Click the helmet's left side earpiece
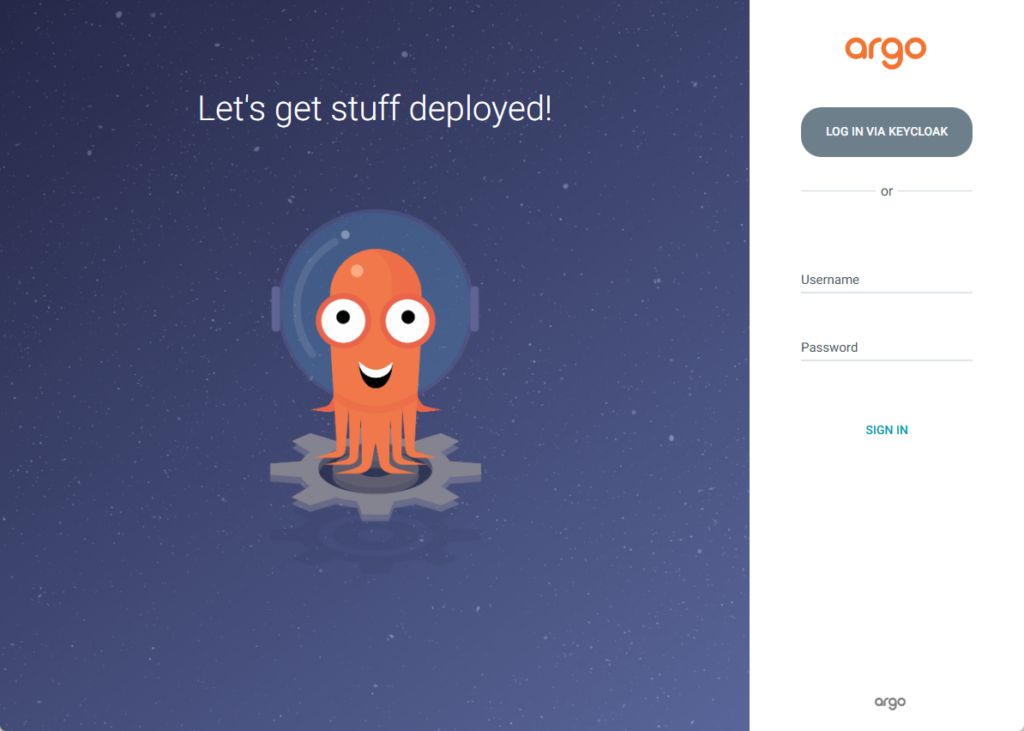Screen dimensions: 1024x731 [276, 309]
